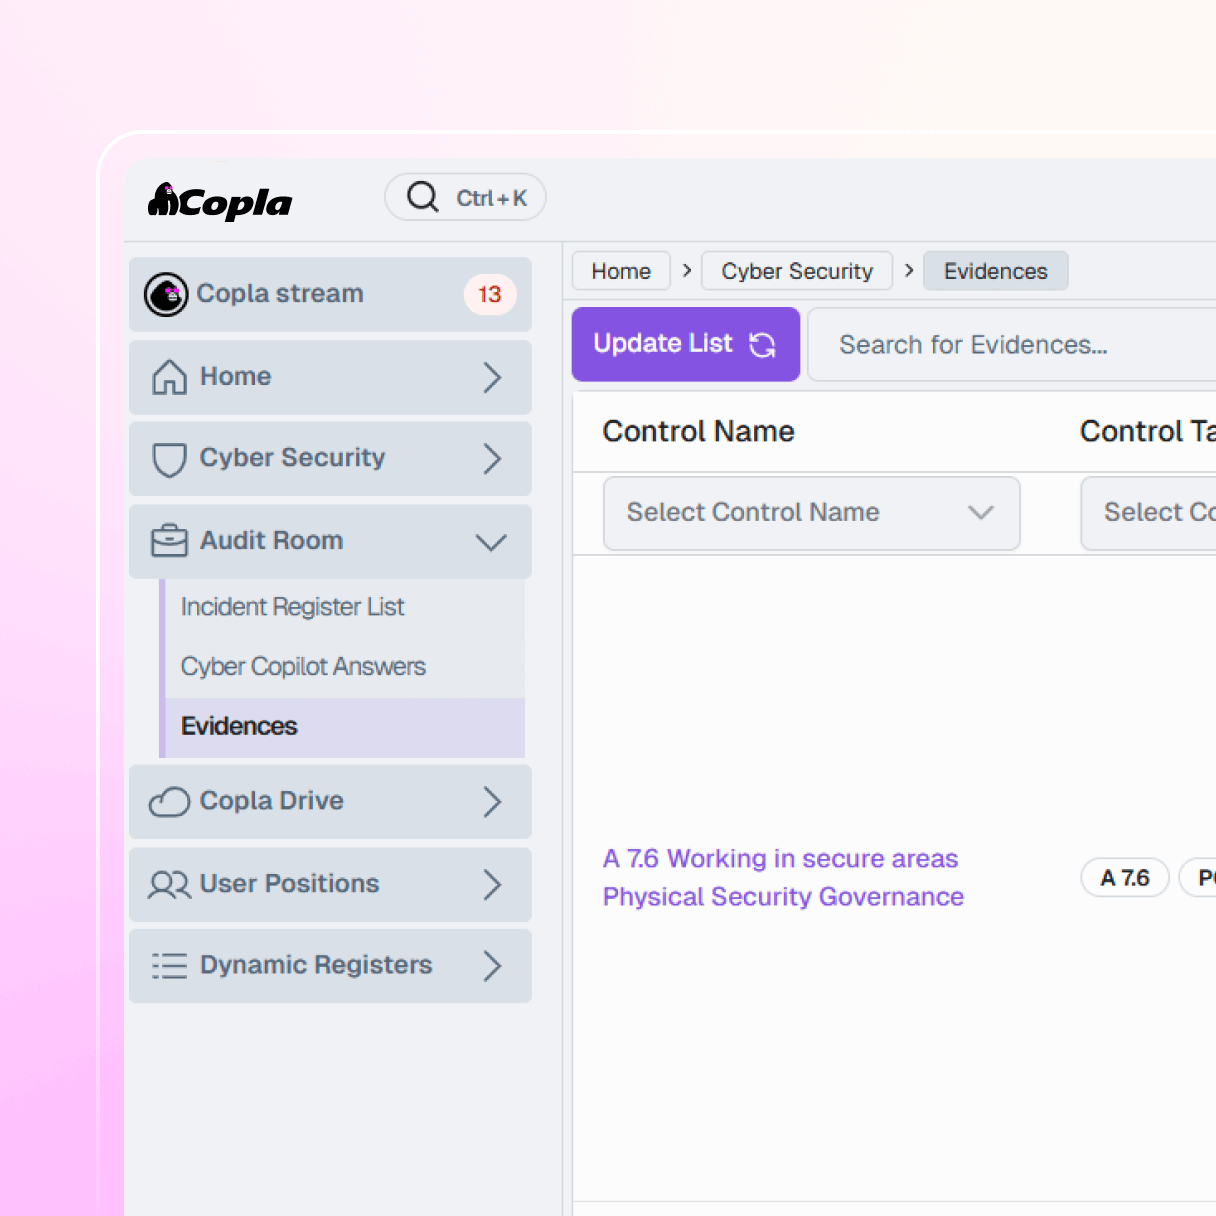Click the Dynamic Registers list icon

tap(169, 966)
